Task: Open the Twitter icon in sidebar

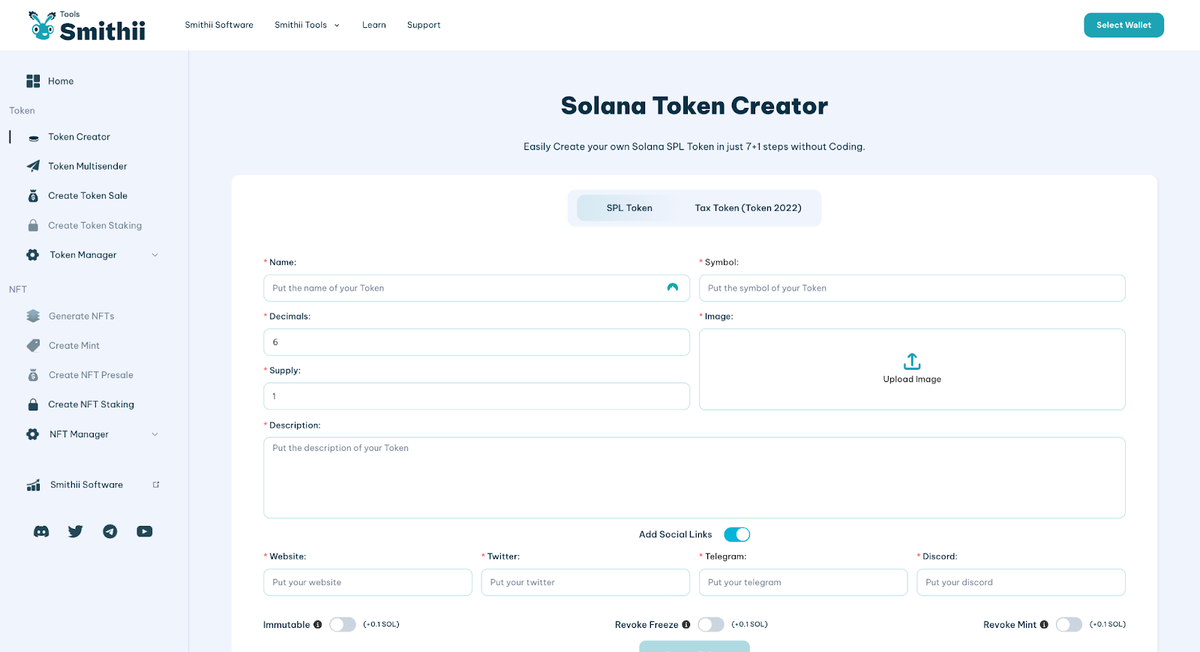Action: coord(75,531)
